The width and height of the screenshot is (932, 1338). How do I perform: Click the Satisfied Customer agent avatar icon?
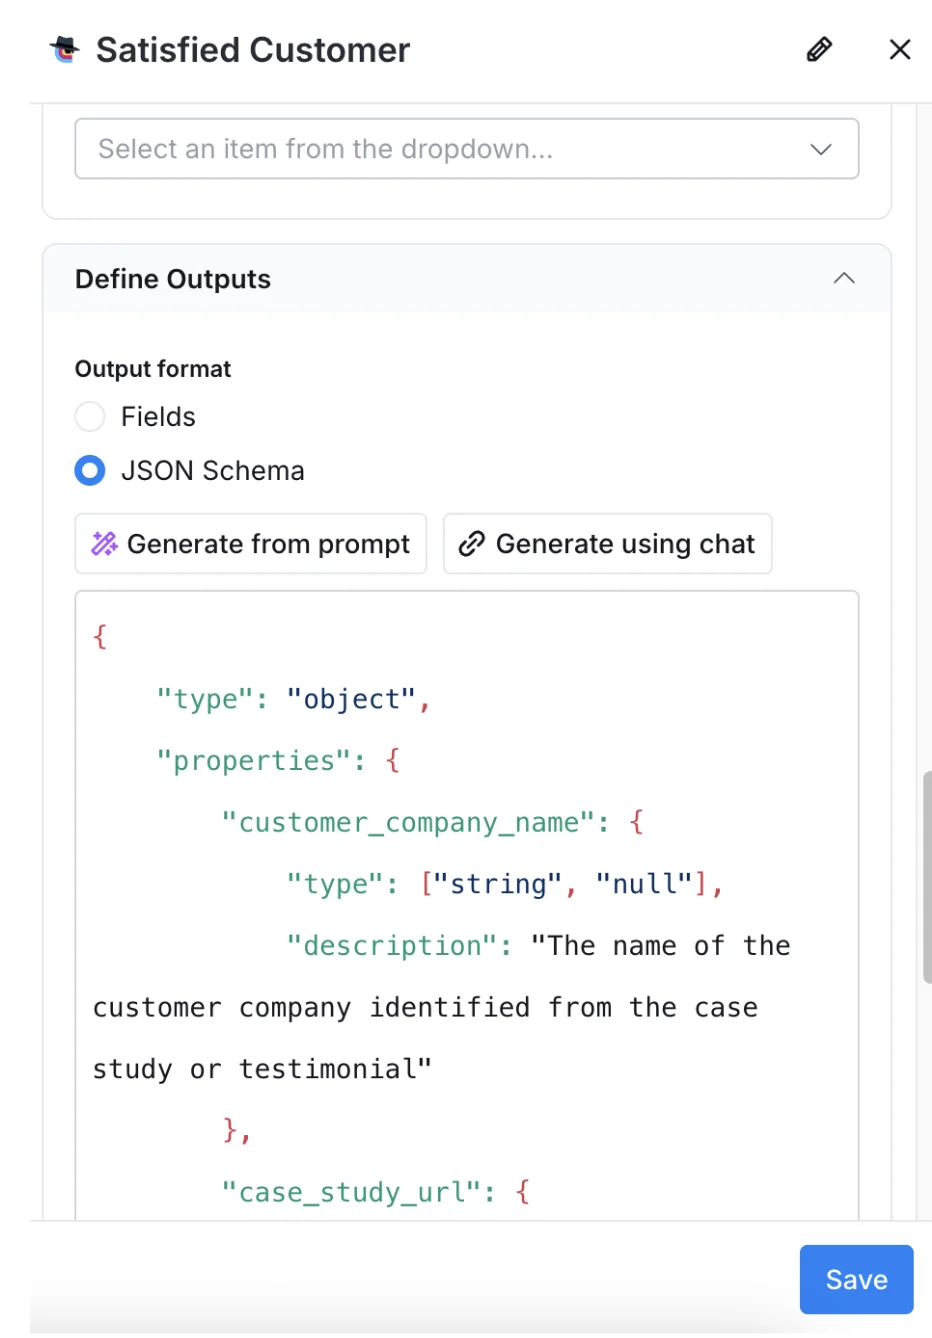(x=65, y=49)
